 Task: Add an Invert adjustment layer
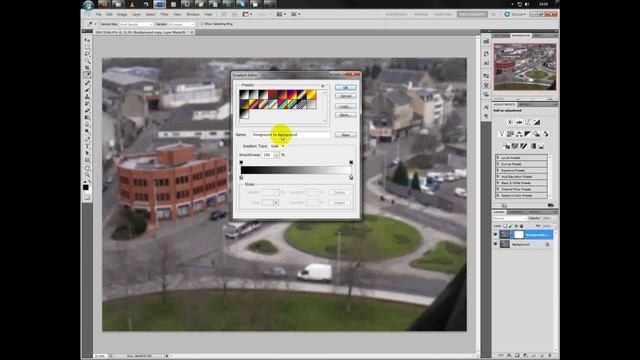pos(506,146)
